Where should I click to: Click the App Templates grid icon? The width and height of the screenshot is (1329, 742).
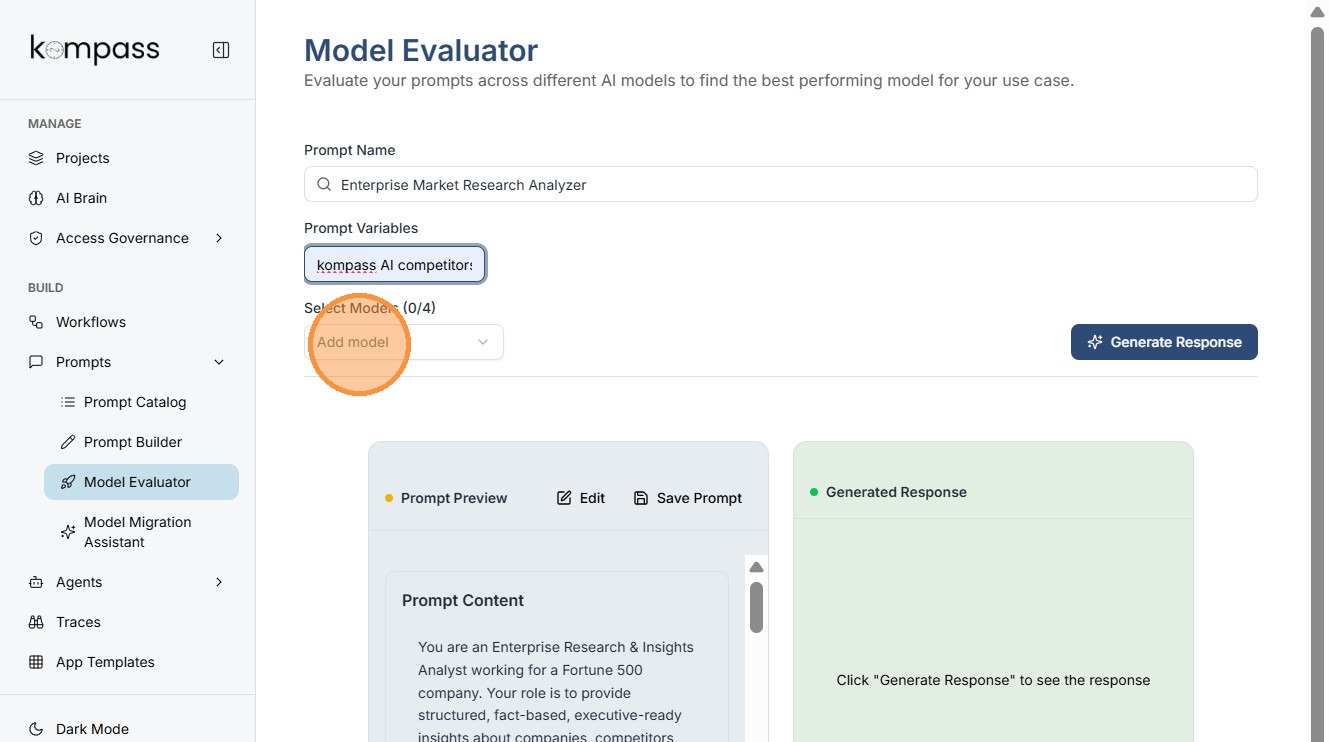pyautogui.click(x=36, y=662)
